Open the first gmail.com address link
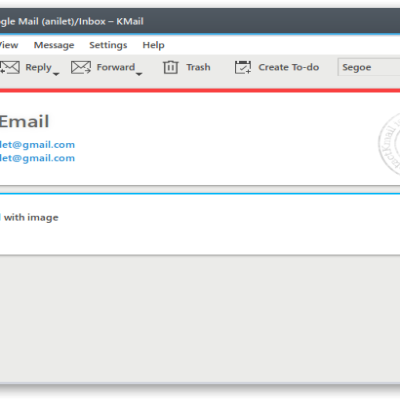 (37, 145)
